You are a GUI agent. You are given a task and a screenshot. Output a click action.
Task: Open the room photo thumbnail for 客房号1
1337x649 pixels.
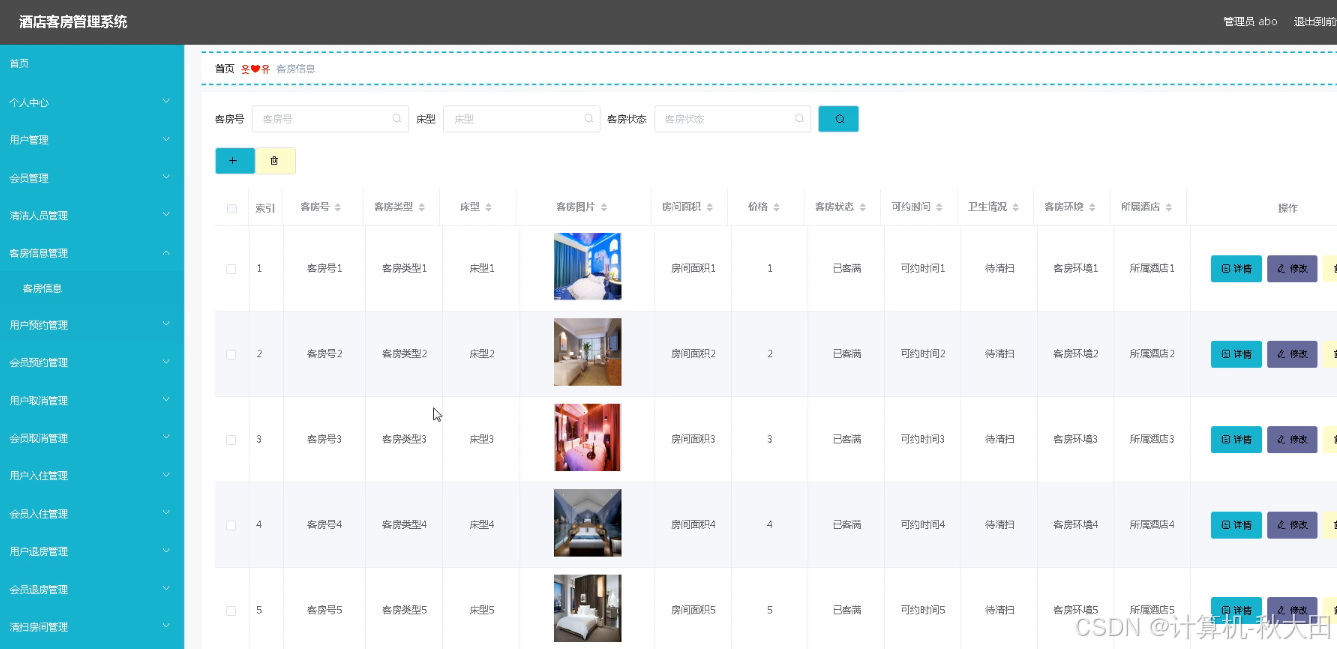click(588, 266)
